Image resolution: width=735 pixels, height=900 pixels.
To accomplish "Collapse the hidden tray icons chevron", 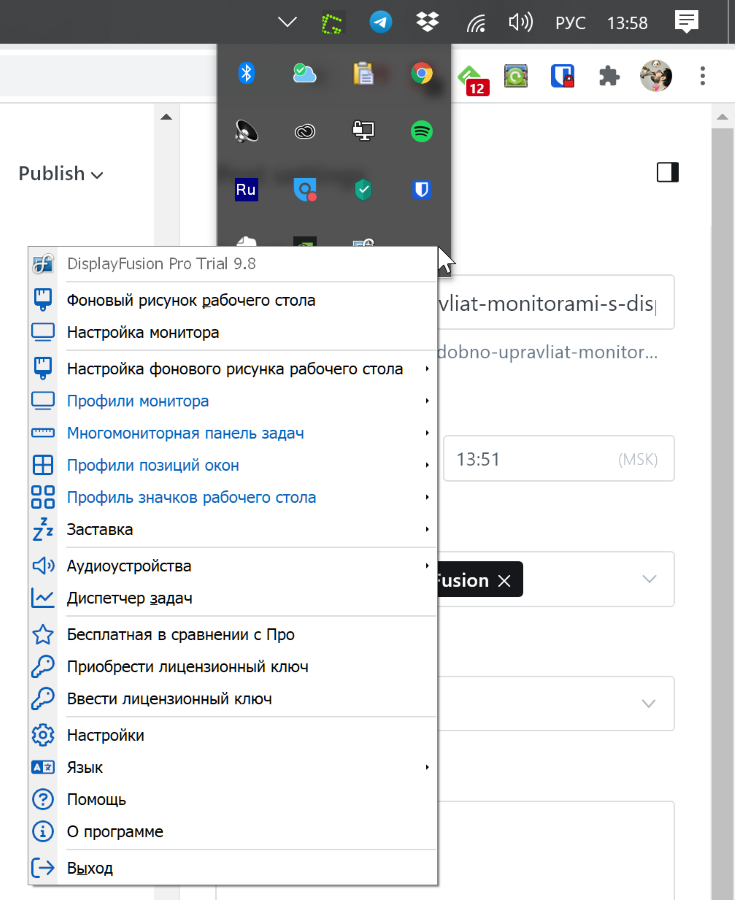I will pos(287,22).
